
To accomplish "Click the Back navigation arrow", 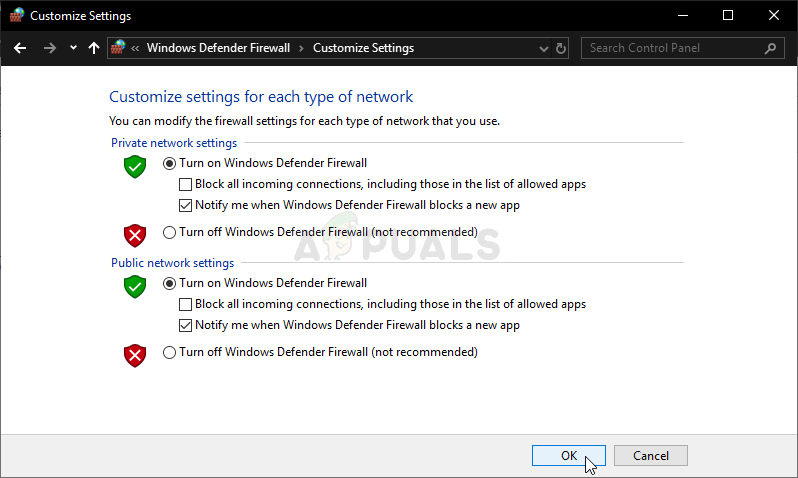I will click(20, 48).
